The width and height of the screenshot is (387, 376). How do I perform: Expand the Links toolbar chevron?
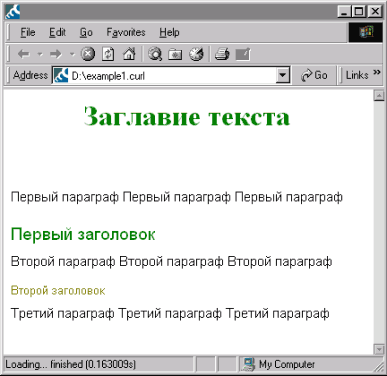pyautogui.click(x=377, y=72)
